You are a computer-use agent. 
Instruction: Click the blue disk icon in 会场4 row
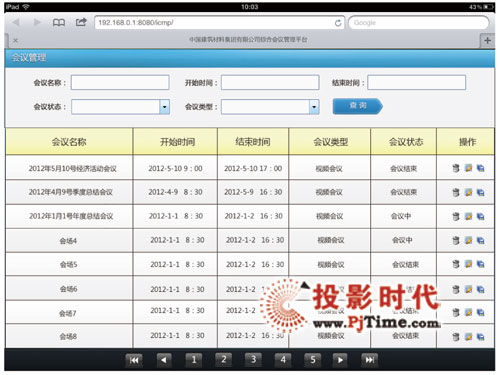tap(480, 240)
